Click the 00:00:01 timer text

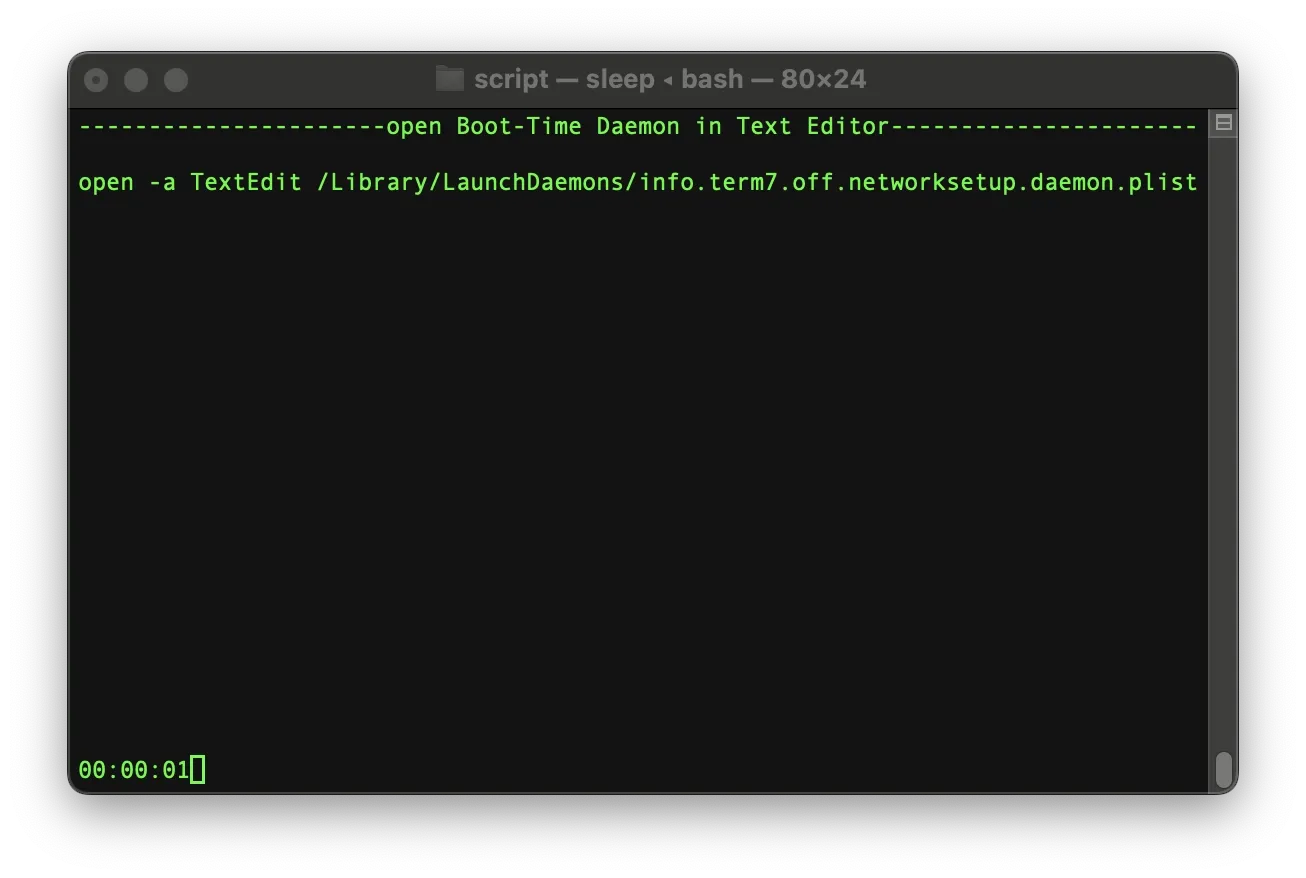click(x=134, y=770)
